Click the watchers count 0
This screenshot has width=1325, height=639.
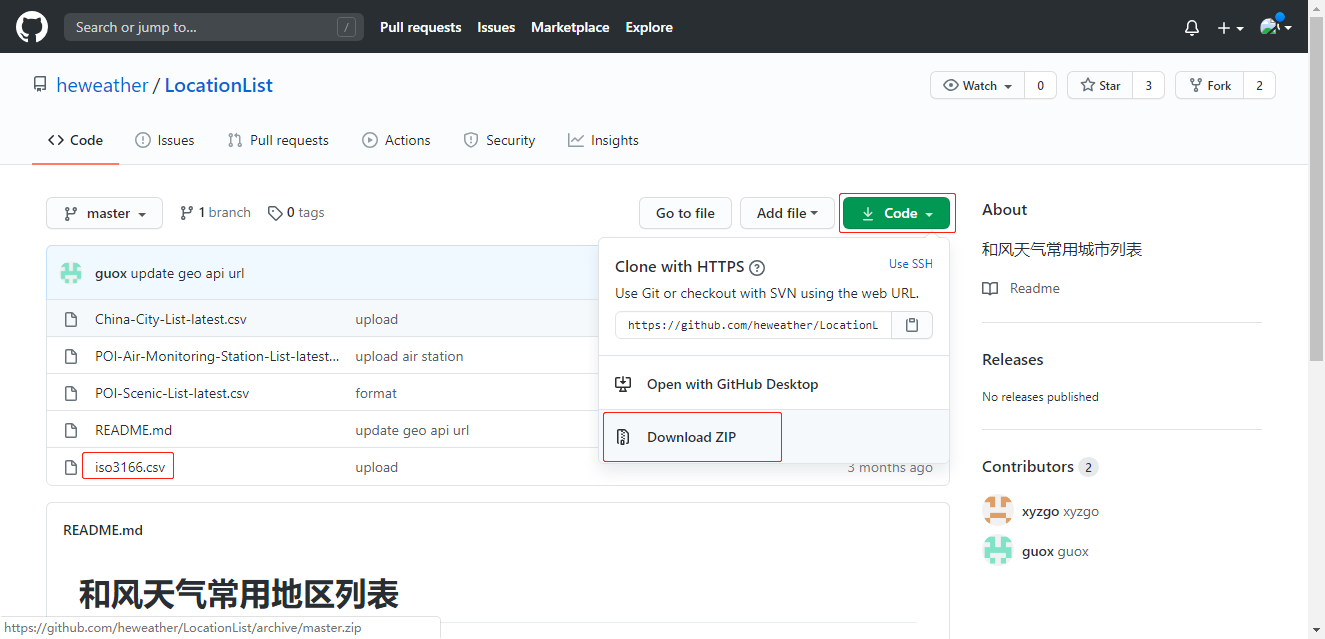point(1040,86)
